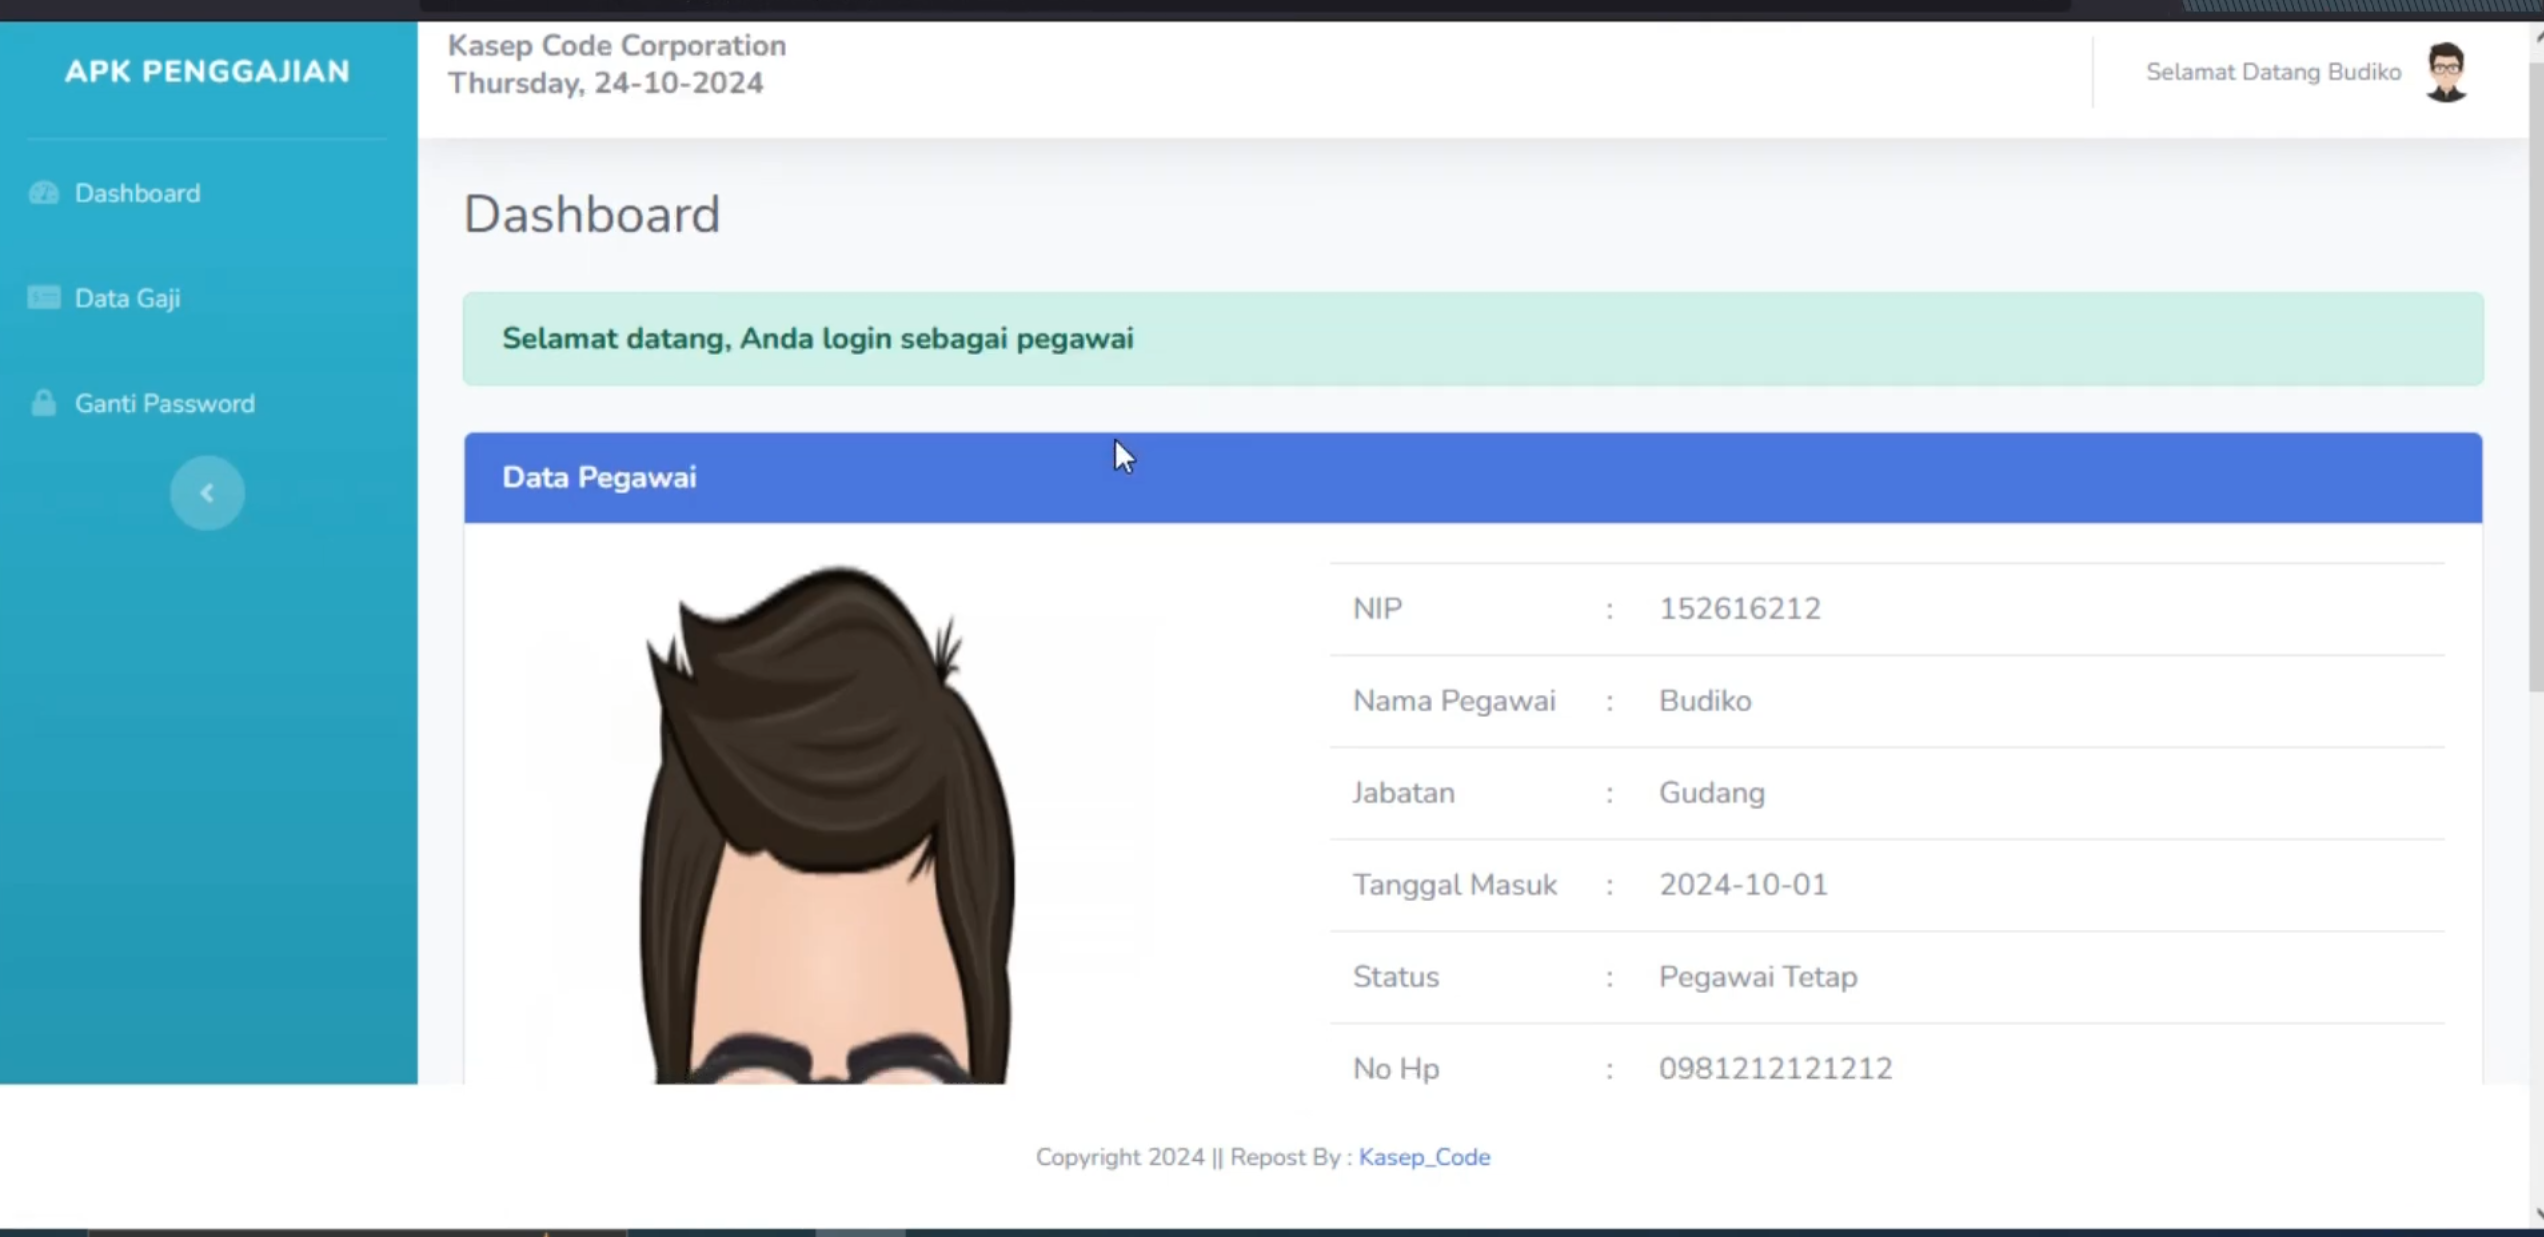Click the Data Gaji card icon
Image resolution: width=2544 pixels, height=1237 pixels.
click(x=44, y=298)
